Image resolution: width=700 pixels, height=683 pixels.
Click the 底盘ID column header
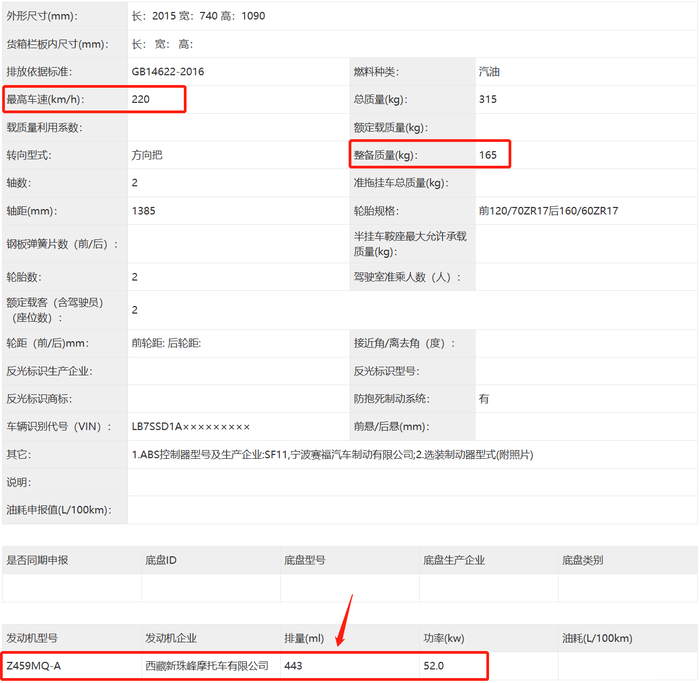click(161, 560)
